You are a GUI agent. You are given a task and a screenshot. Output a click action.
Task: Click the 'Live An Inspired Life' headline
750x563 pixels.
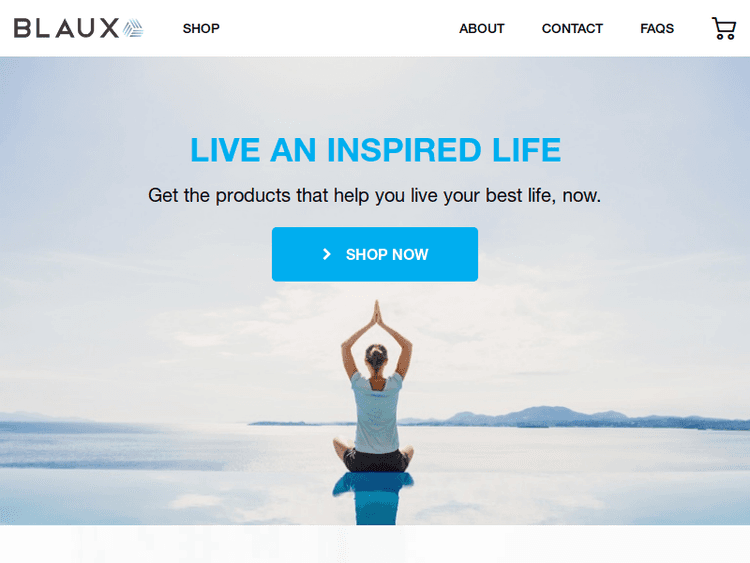375,150
